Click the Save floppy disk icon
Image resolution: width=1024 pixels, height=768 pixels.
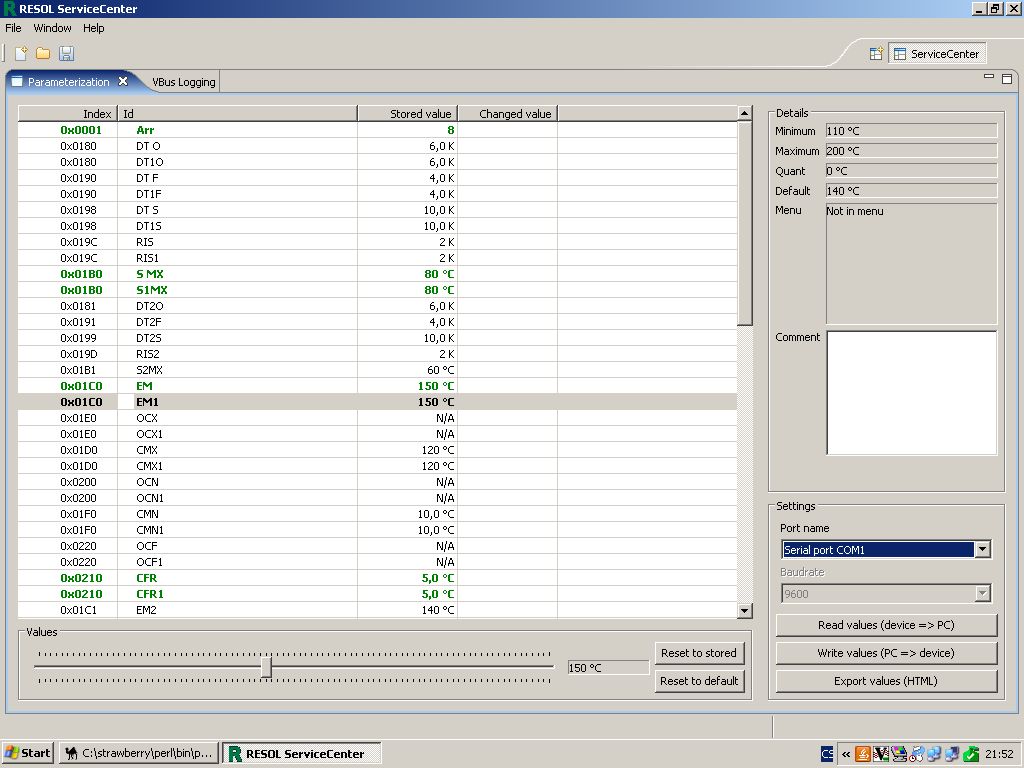click(x=67, y=53)
